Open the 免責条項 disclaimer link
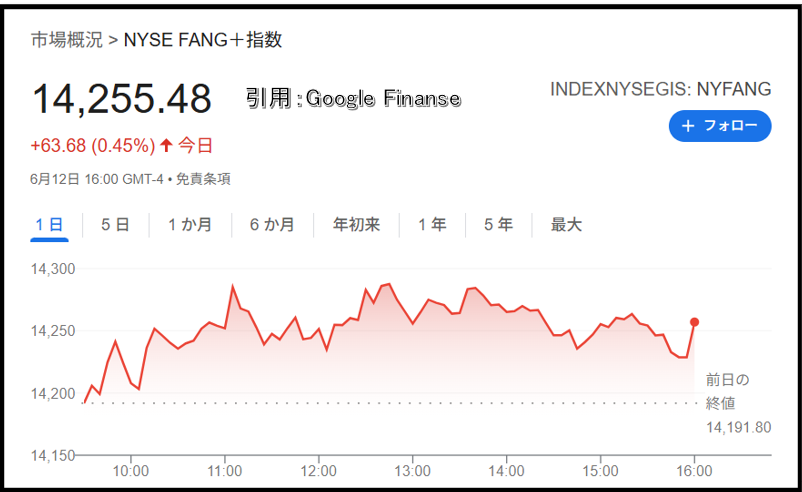Screen dimensions: 802x492 203,179
